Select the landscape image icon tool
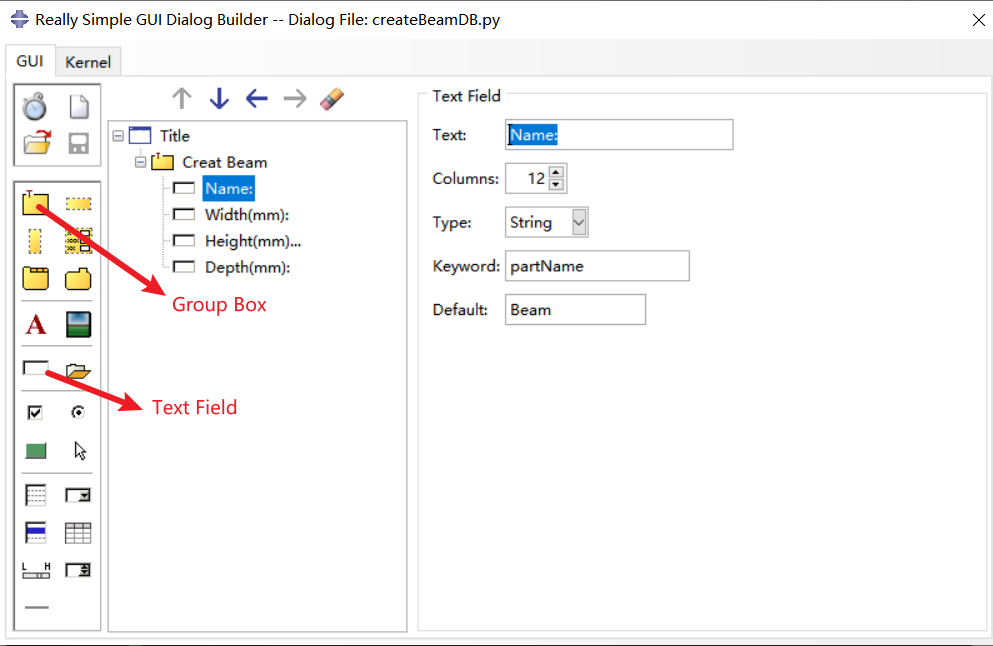 coord(78,325)
